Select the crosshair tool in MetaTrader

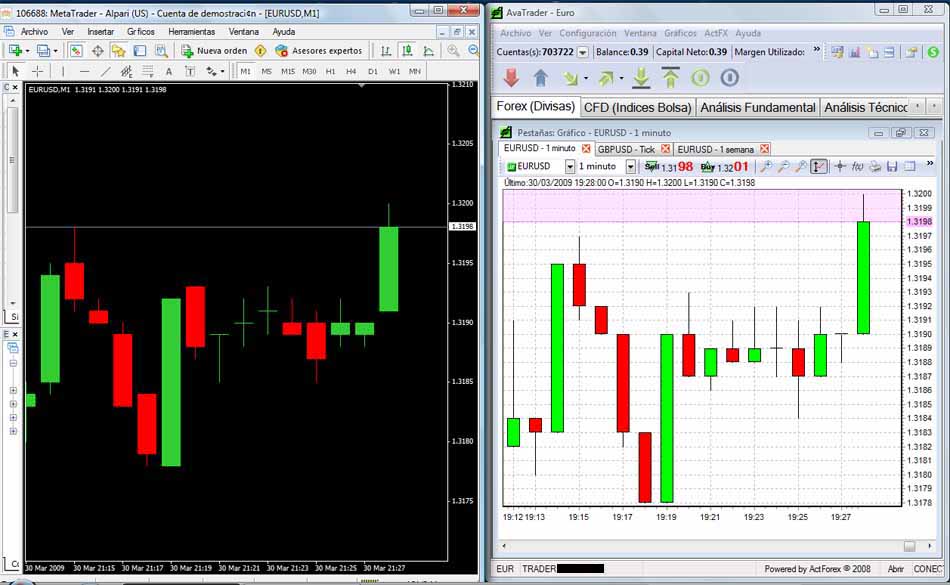tap(38, 71)
